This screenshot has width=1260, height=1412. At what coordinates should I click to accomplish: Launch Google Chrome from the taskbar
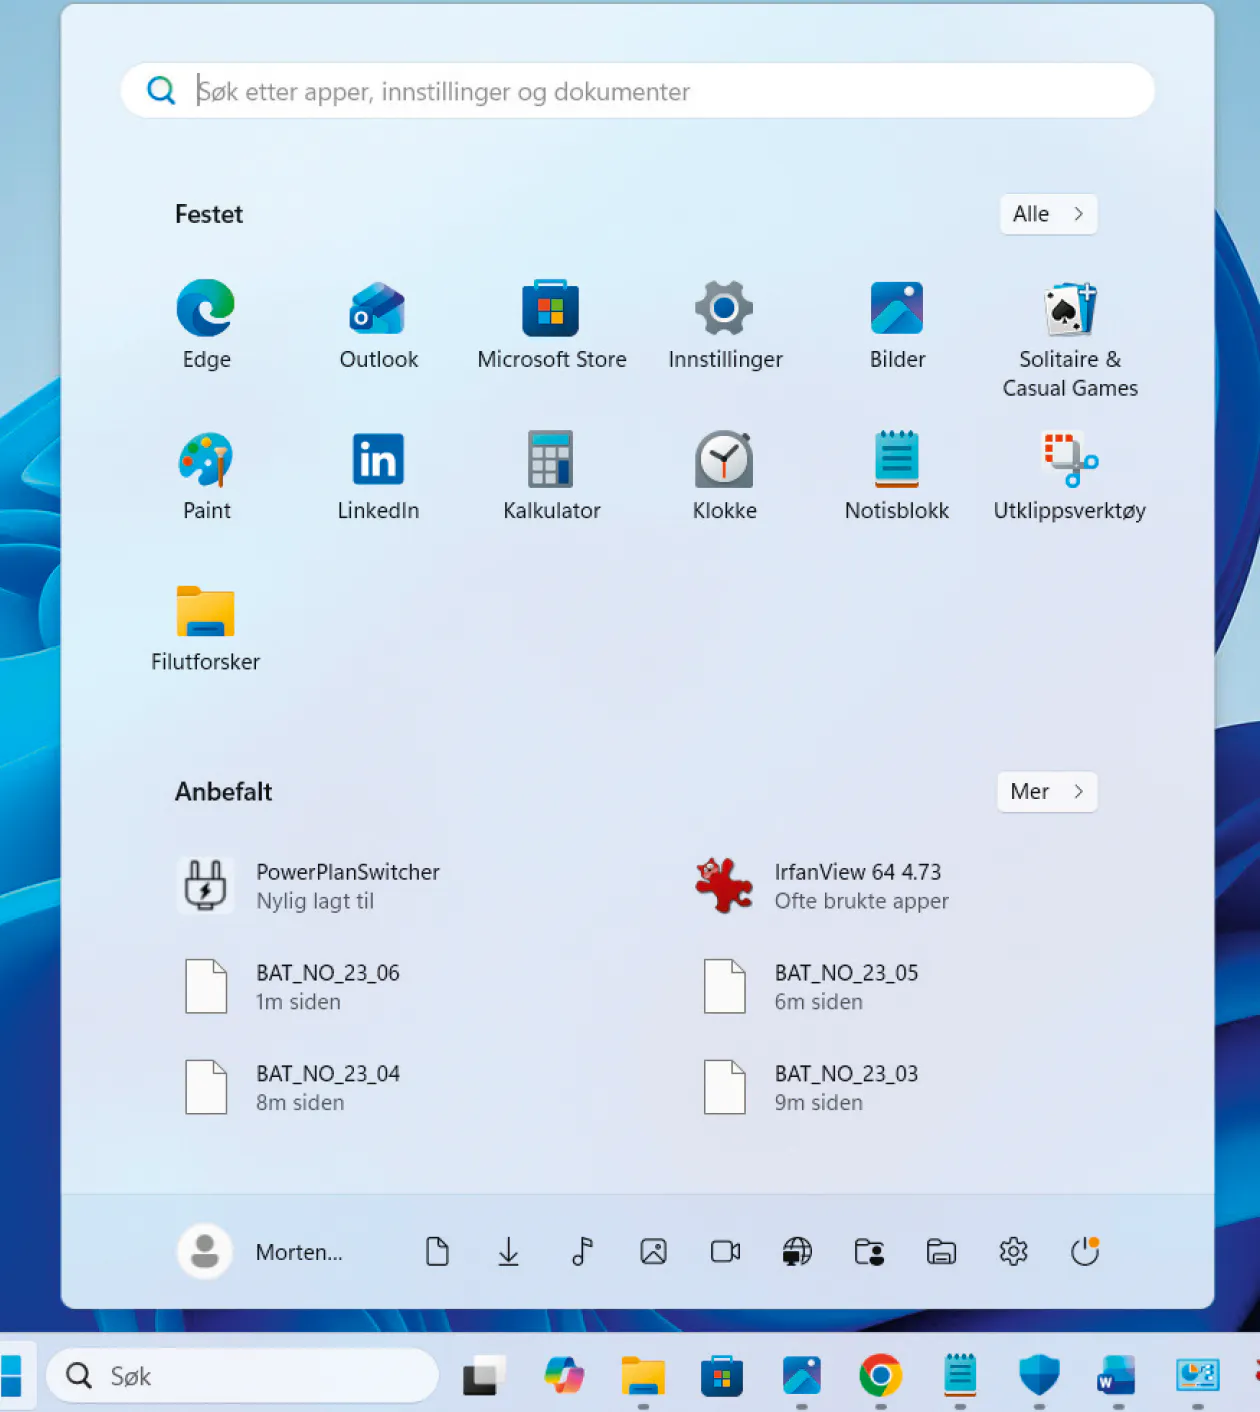point(880,1376)
